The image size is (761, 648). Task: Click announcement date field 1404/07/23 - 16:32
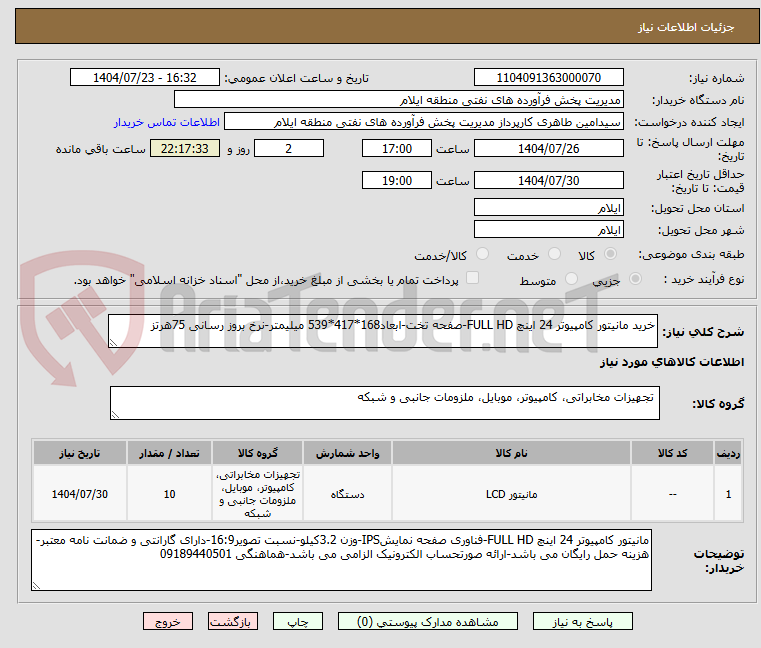pos(145,78)
